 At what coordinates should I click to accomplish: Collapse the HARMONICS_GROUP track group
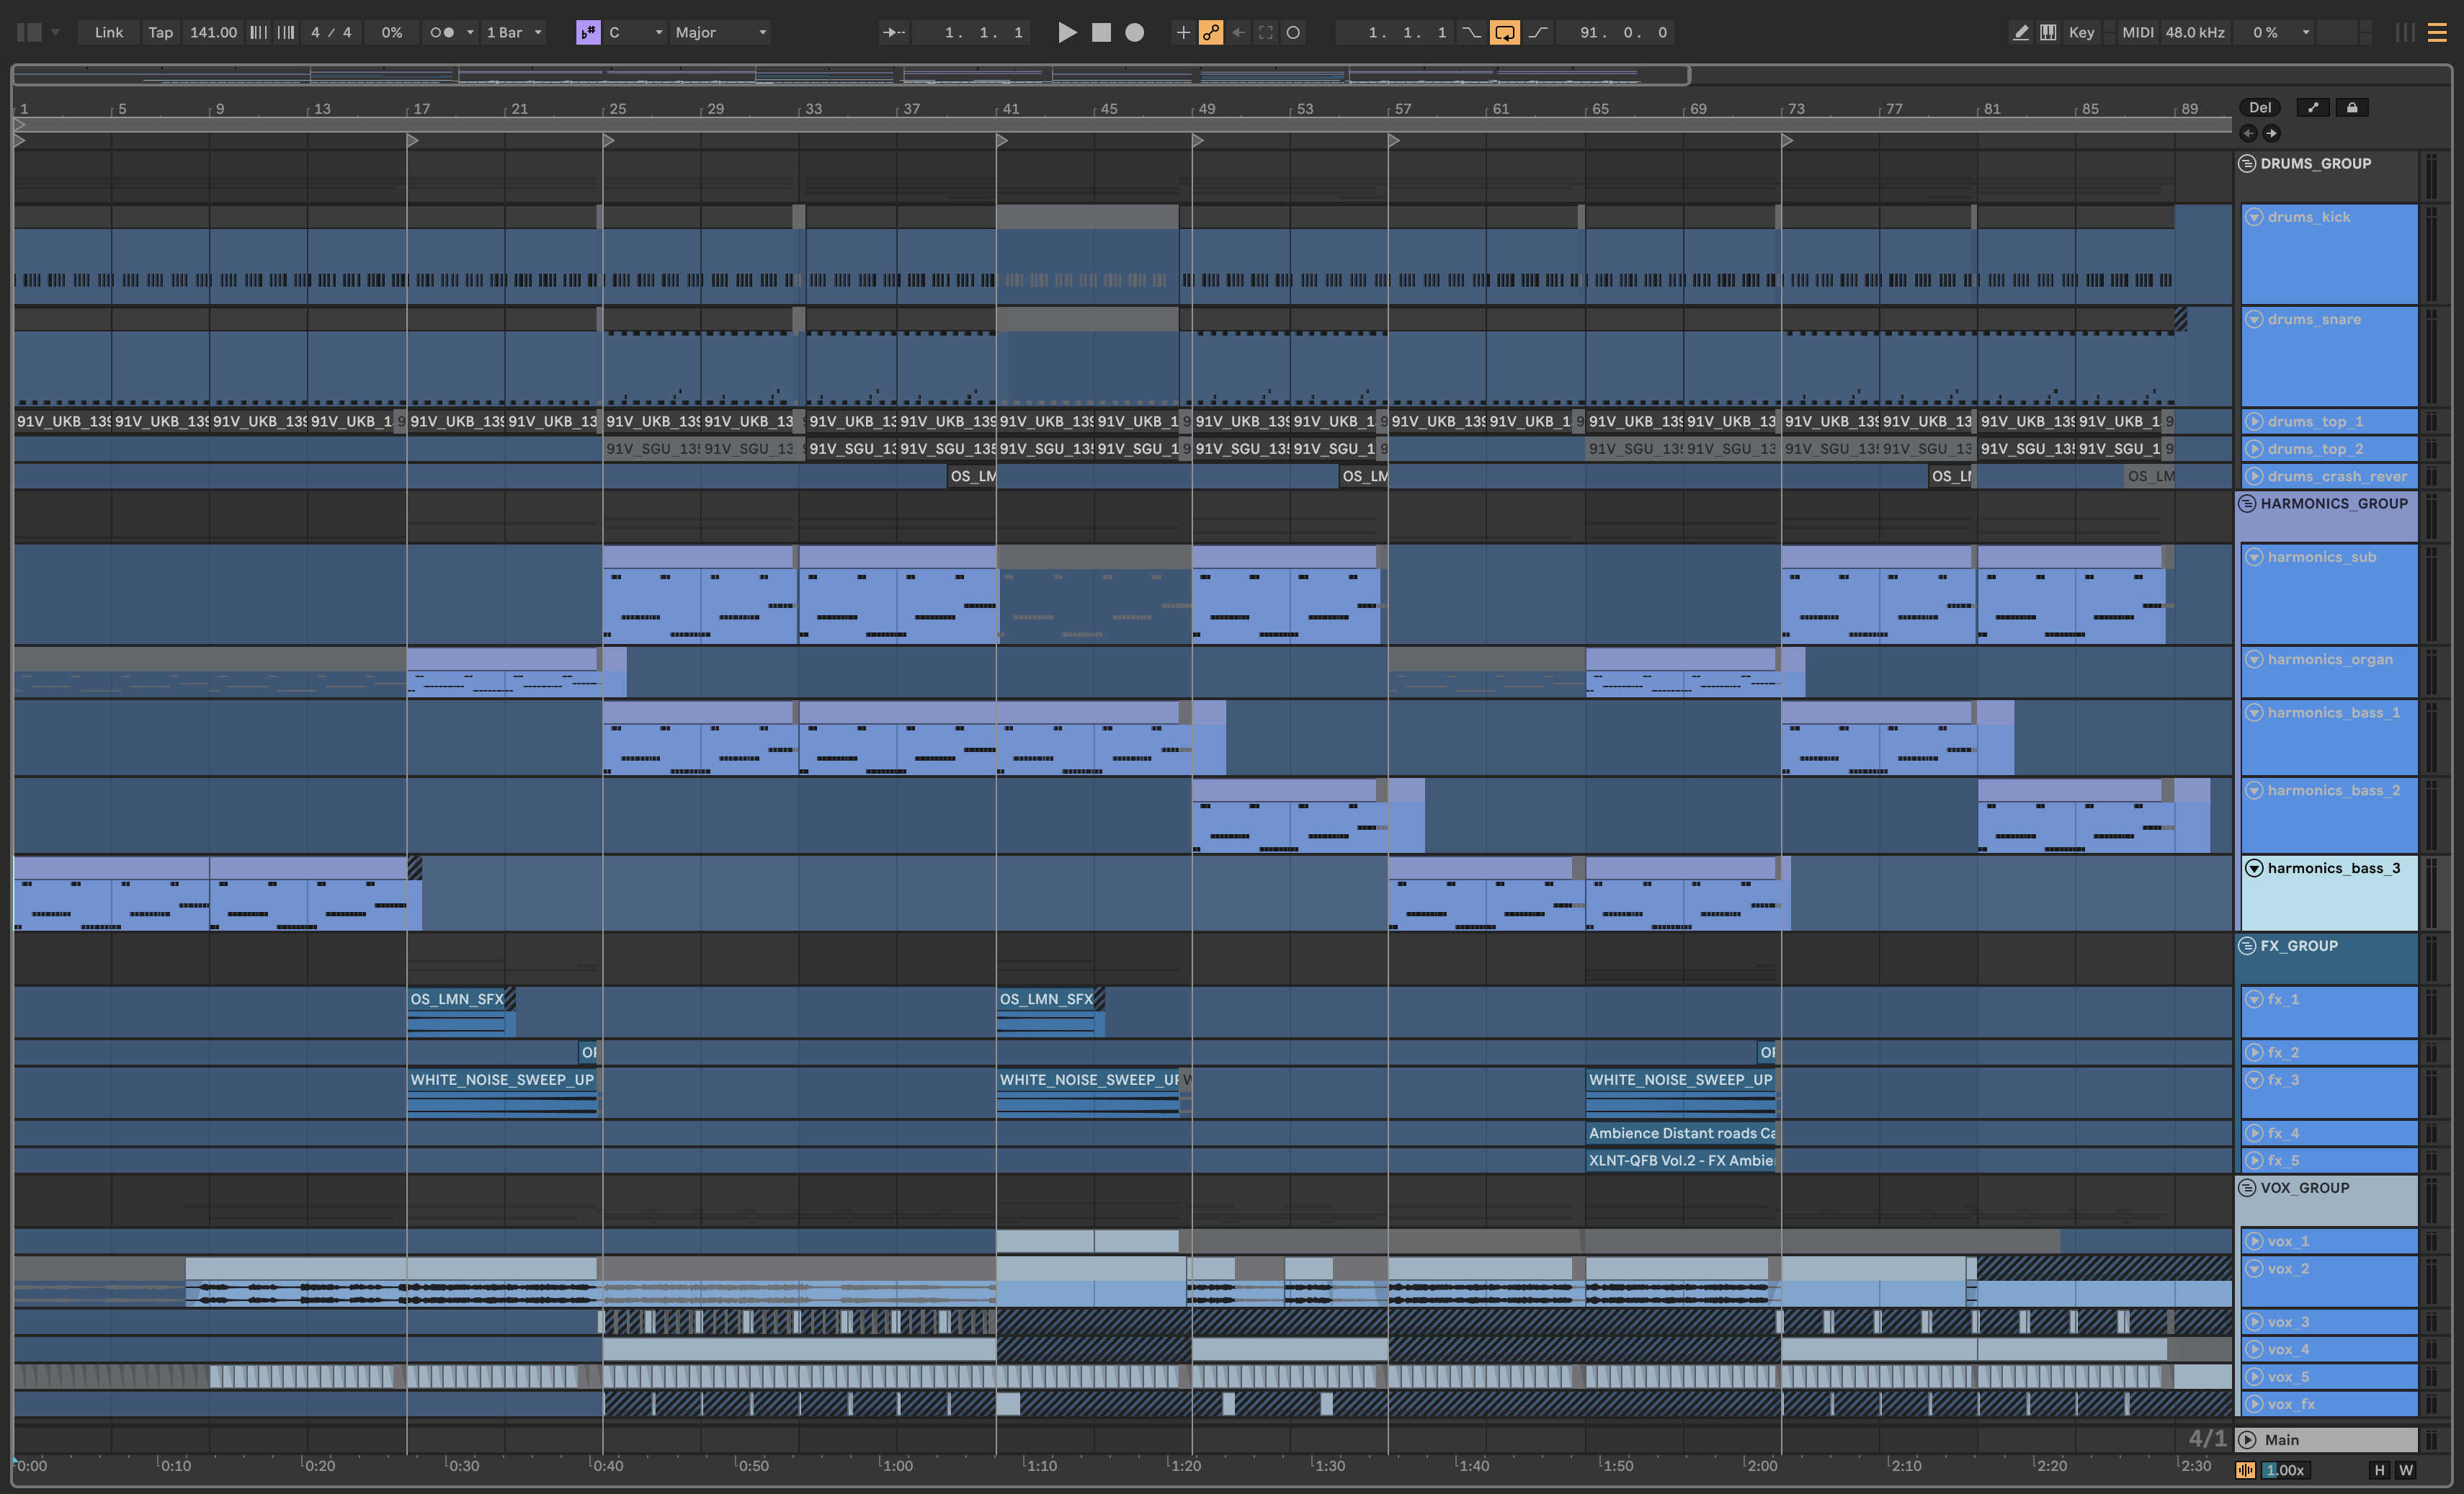pos(2247,504)
